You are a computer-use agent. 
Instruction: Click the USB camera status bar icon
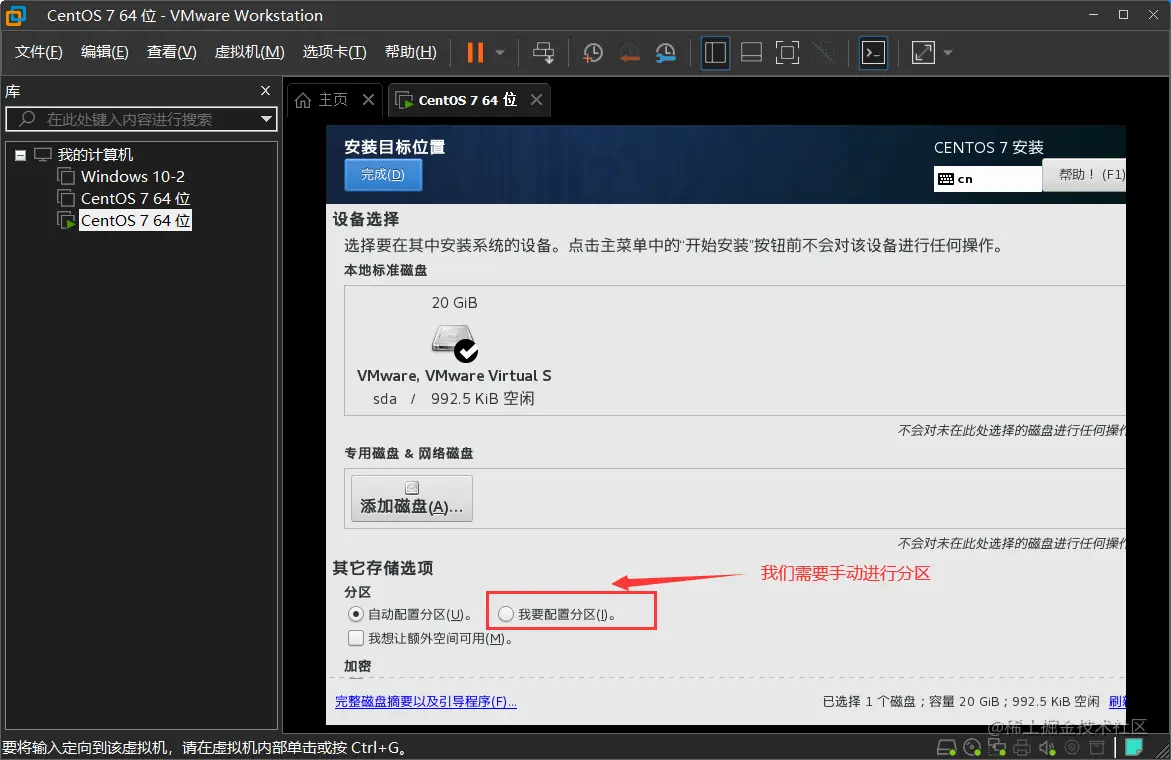[1072, 747]
